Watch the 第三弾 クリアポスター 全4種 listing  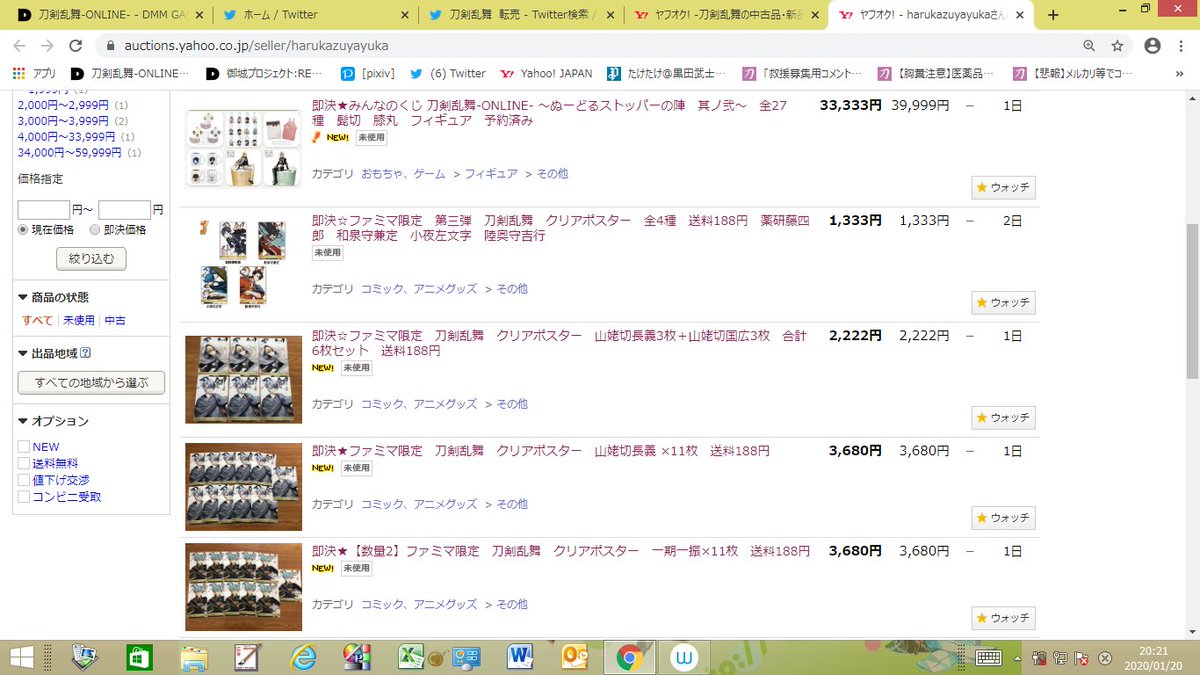1003,303
